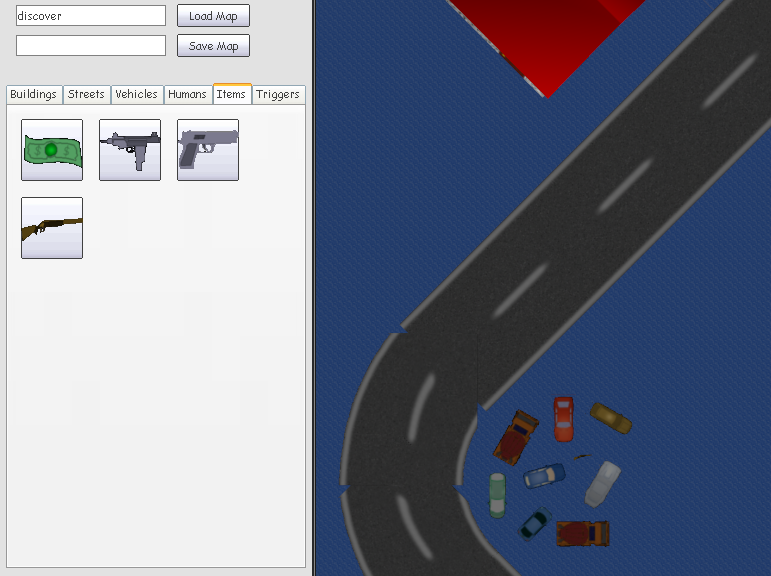This screenshot has width=771, height=576.
Task: Click the red car on the map
Action: click(x=564, y=418)
